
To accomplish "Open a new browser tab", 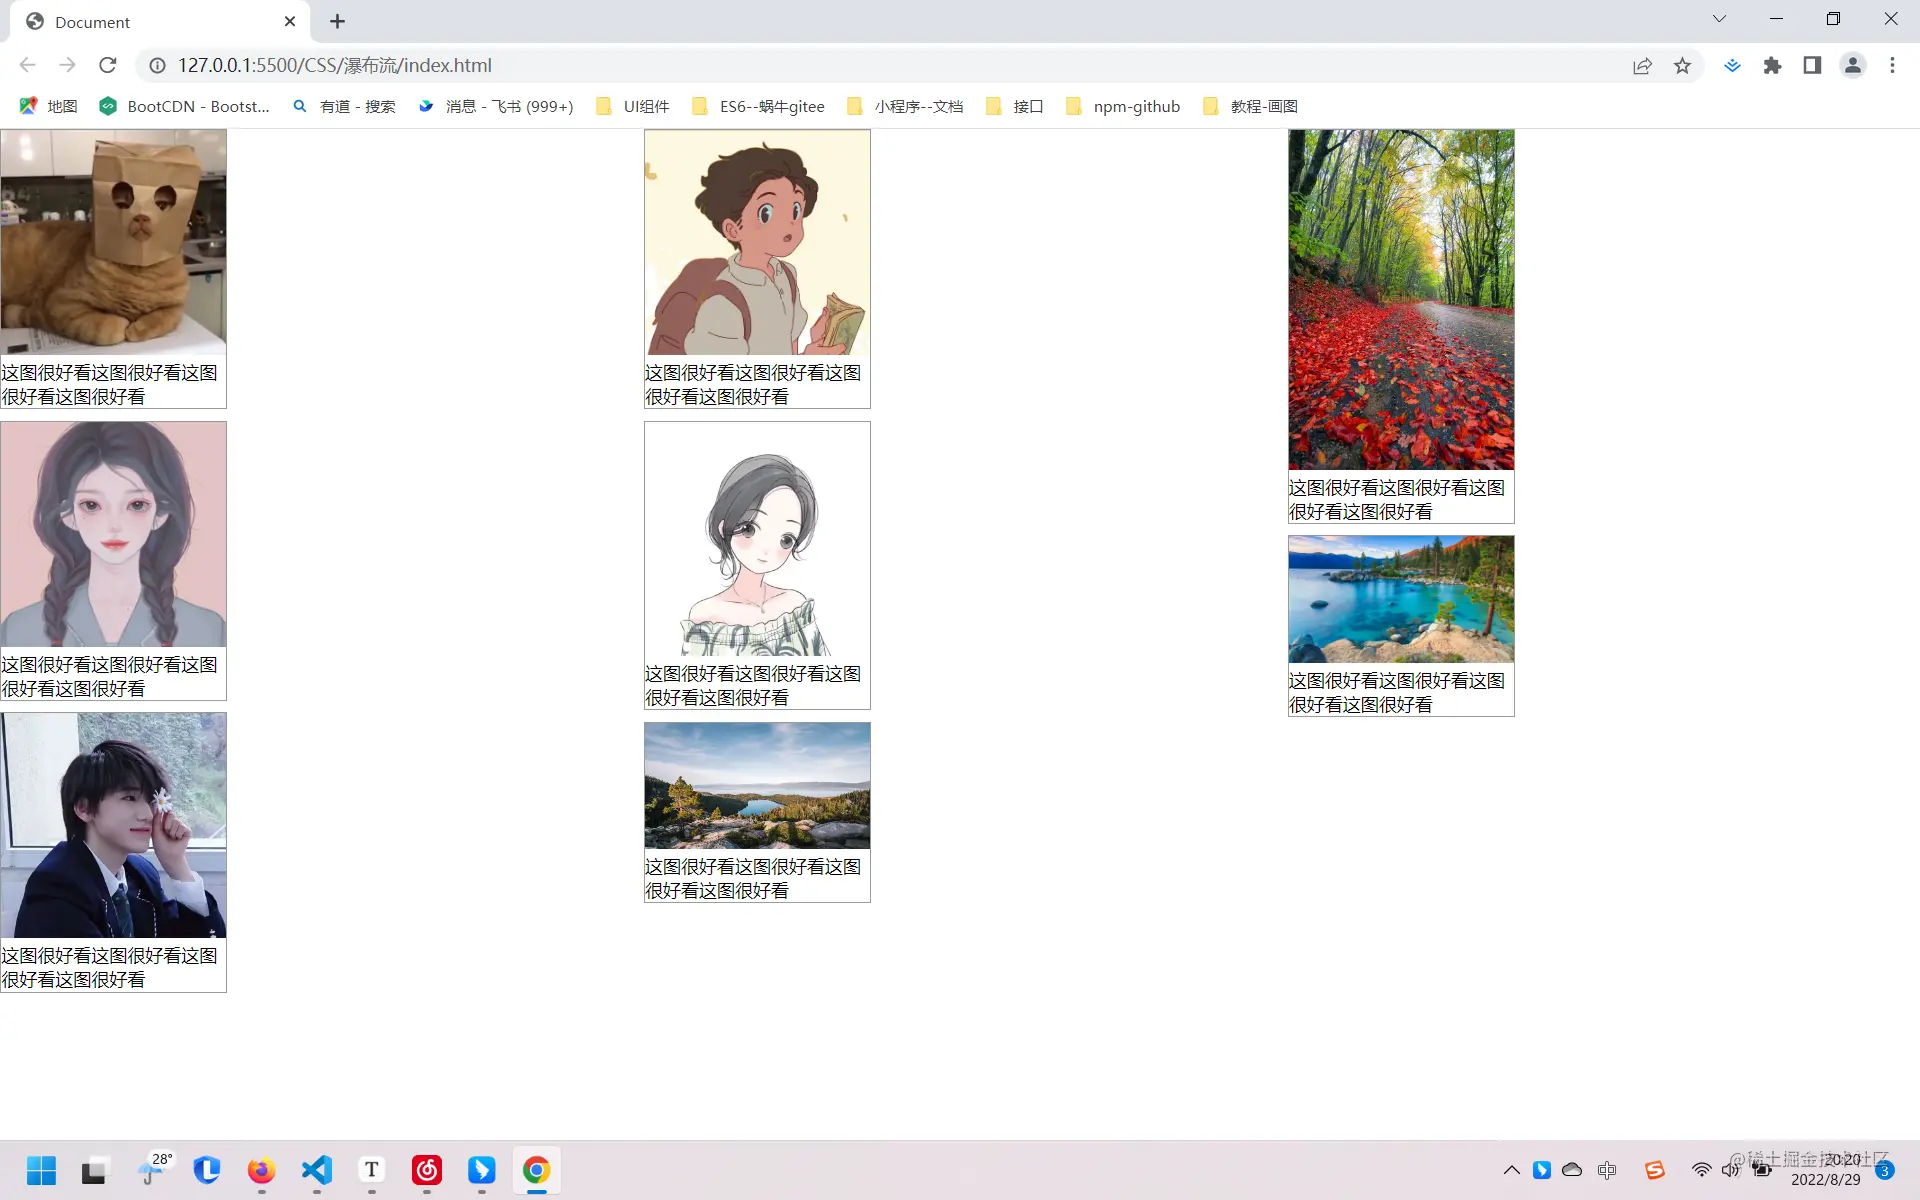I will [x=337, y=21].
